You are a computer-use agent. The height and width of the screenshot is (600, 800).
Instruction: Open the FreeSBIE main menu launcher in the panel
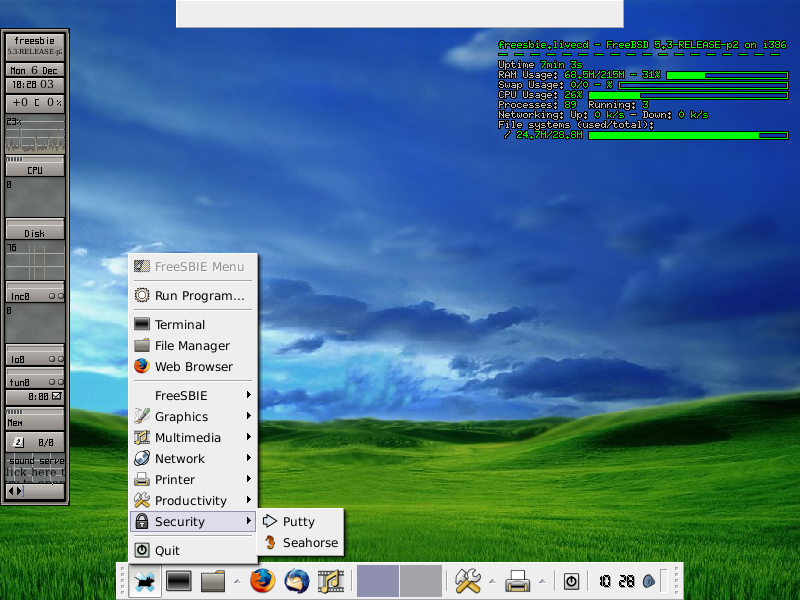point(145,581)
